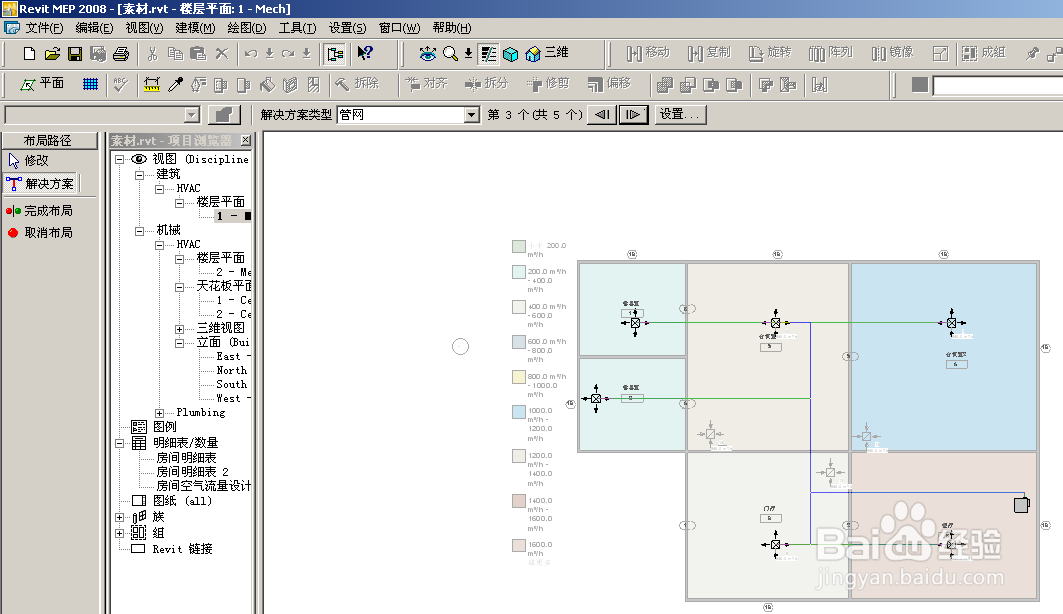Screen dimensions: 1063x614
Task: Open the 工具(T) menu
Action: point(298,28)
